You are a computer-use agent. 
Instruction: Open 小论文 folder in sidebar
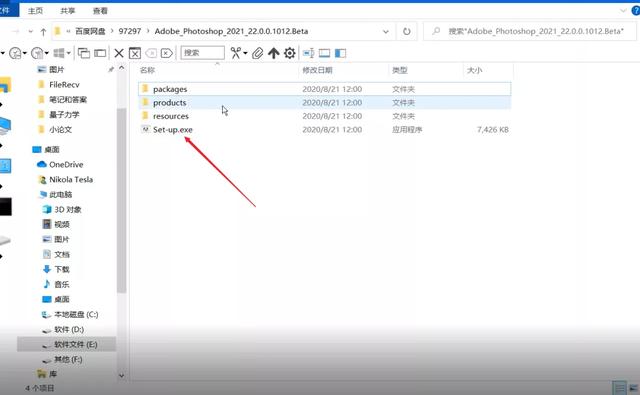click(60, 130)
